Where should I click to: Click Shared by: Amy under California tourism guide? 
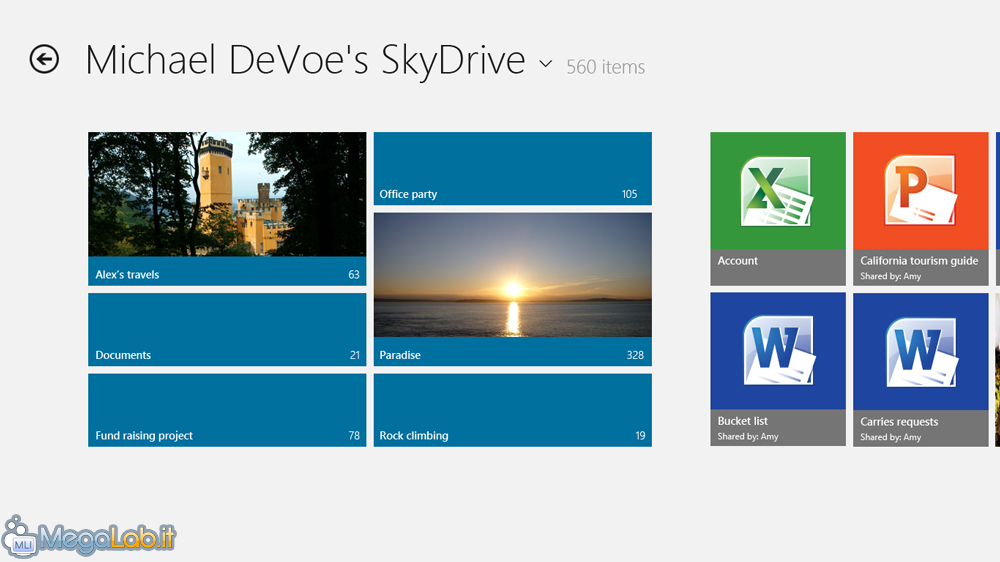890,276
